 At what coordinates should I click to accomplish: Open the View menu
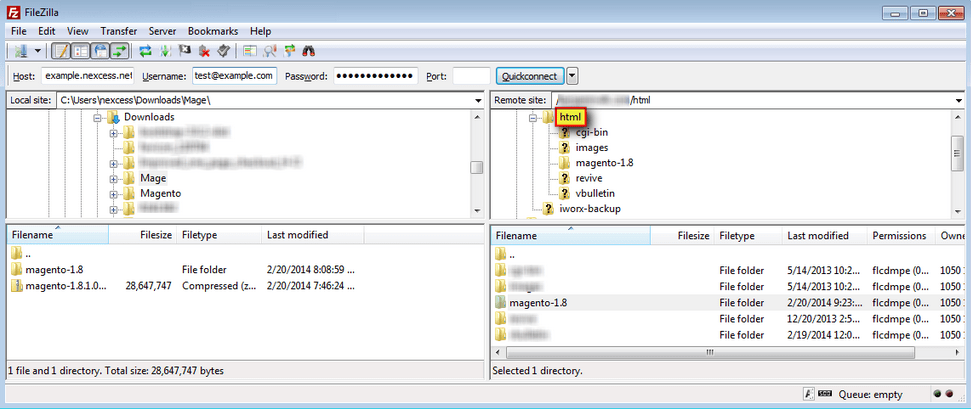[x=77, y=31]
